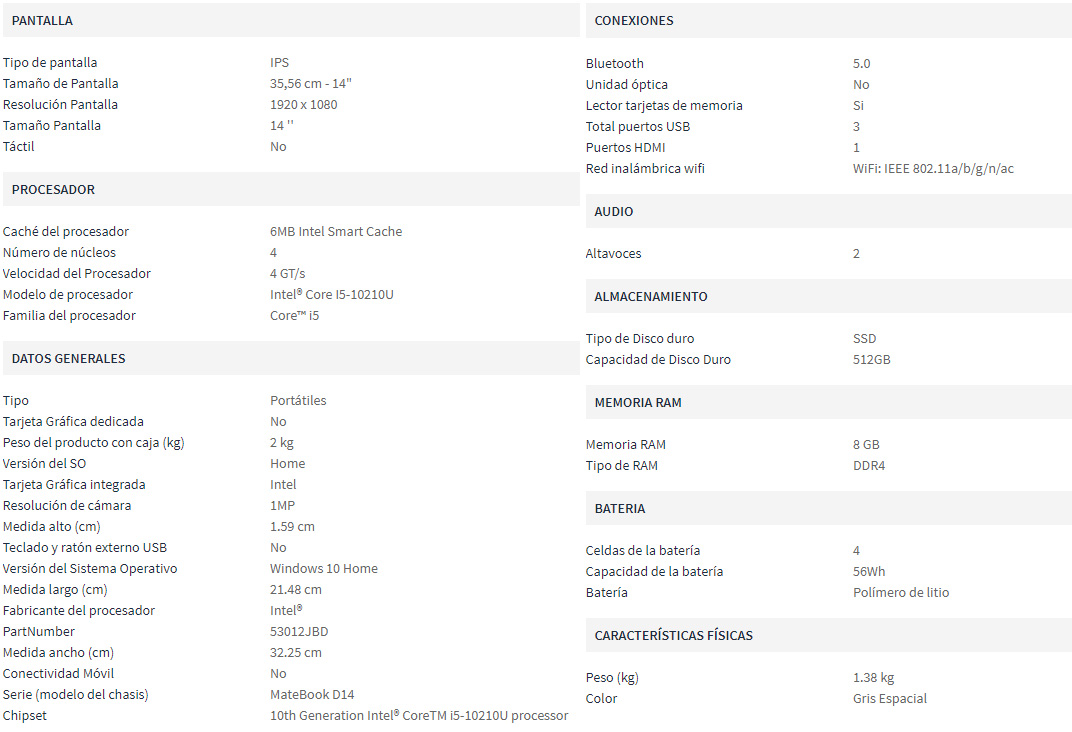Click the Capacidad de la batería label
This screenshot has width=1072, height=732.
[654, 571]
